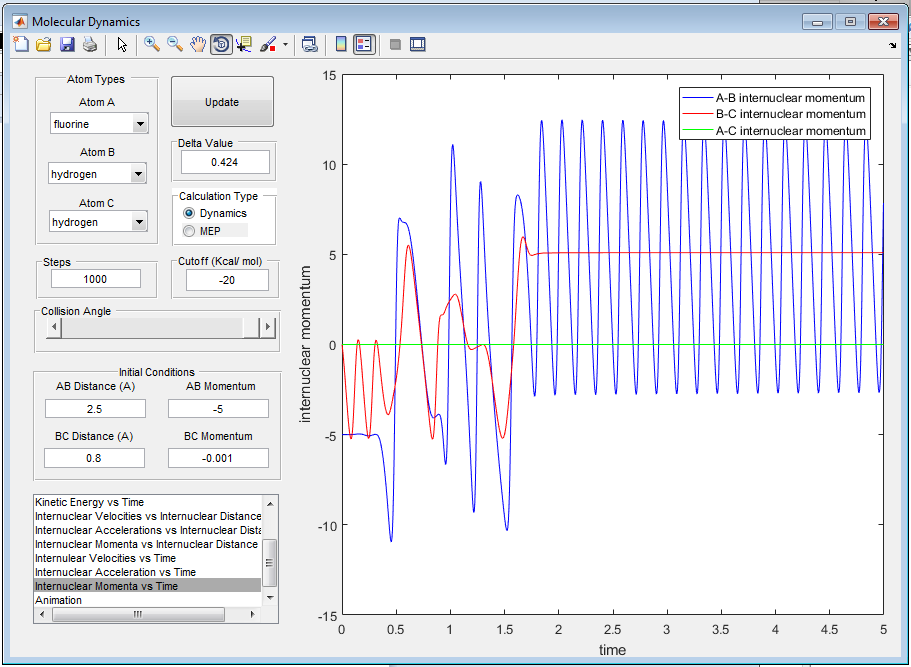Open the Atom A fluorine dropdown

pyautogui.click(x=139, y=124)
